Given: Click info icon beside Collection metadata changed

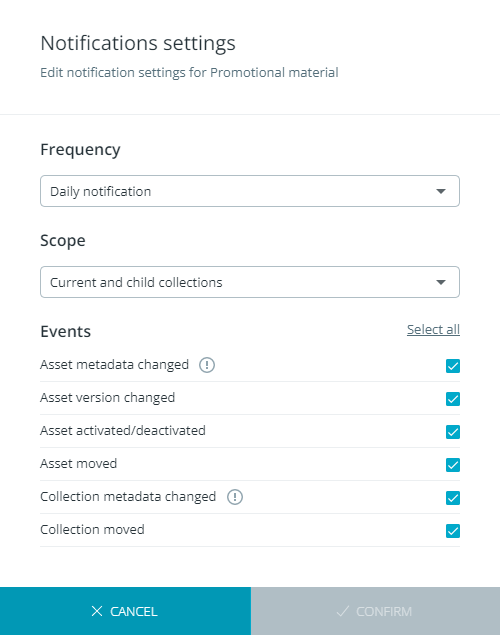Looking at the screenshot, I should 234,497.
